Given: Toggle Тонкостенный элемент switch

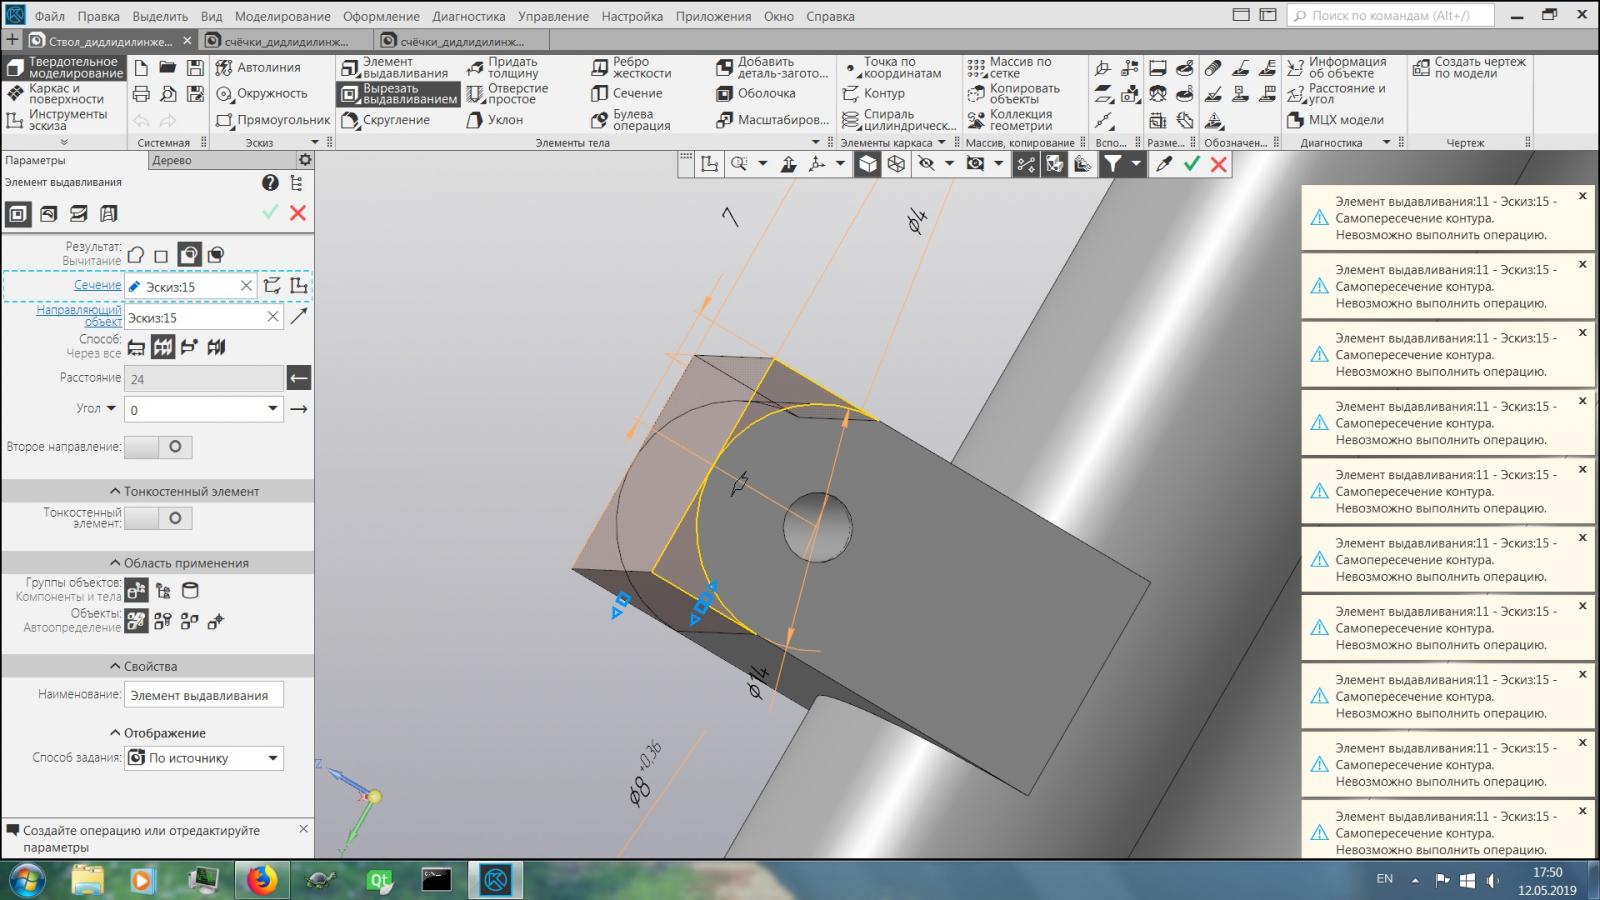Looking at the screenshot, I should tap(158, 518).
